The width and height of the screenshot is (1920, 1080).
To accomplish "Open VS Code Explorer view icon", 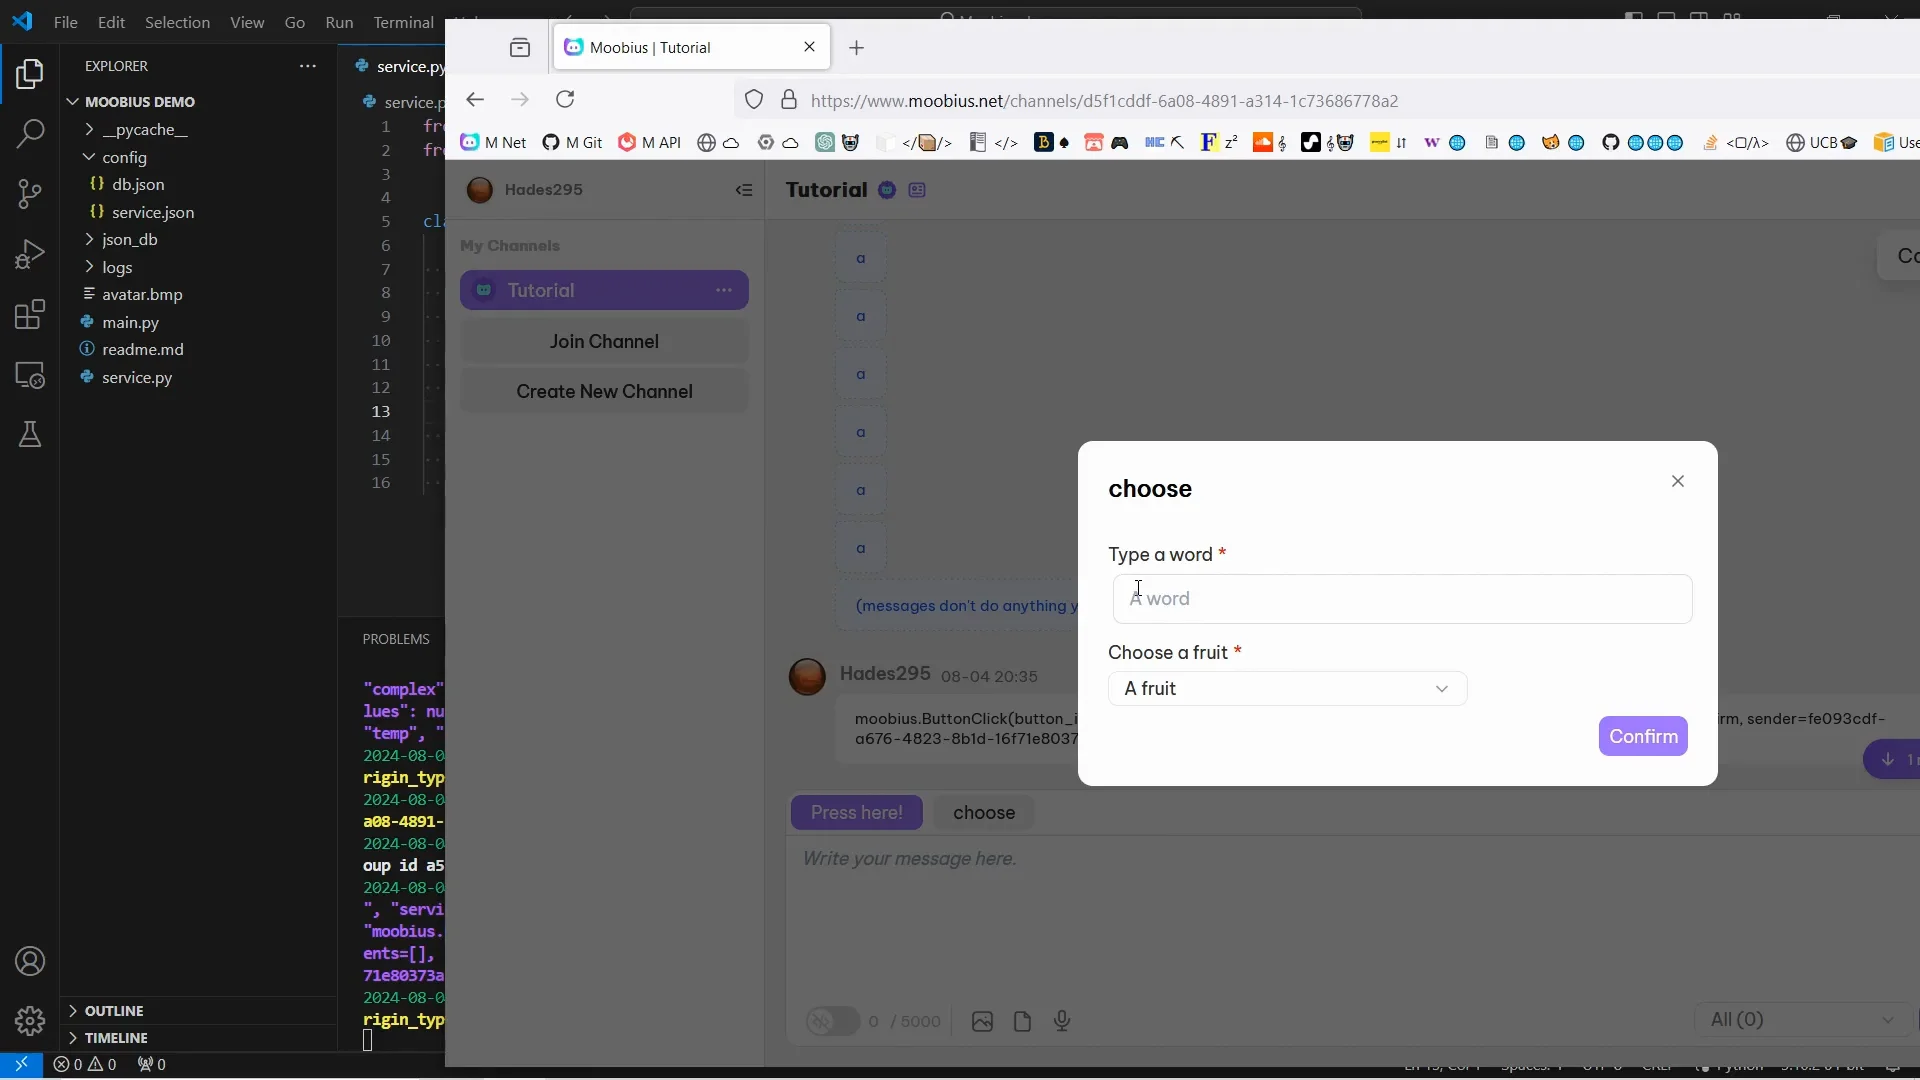I will click(x=30, y=74).
